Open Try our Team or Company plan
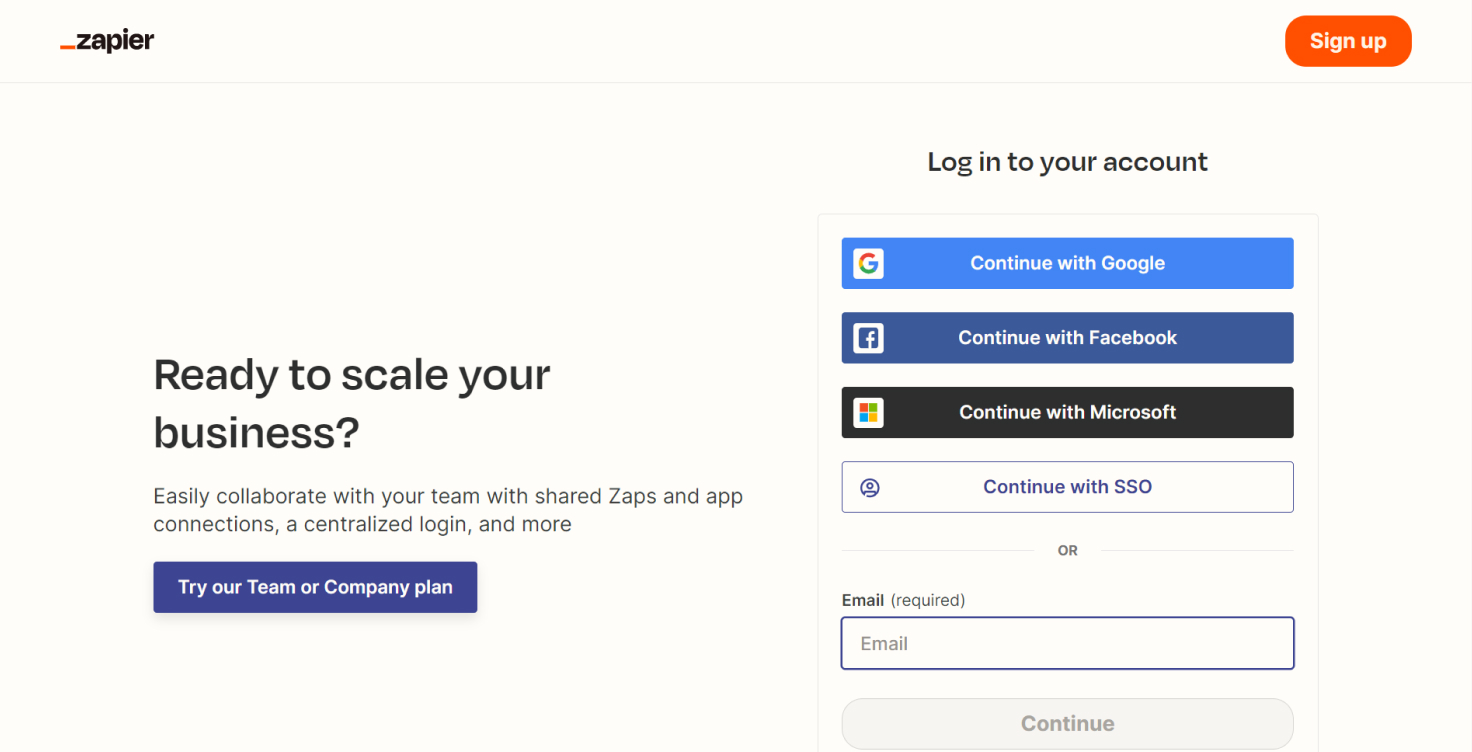 pos(315,587)
